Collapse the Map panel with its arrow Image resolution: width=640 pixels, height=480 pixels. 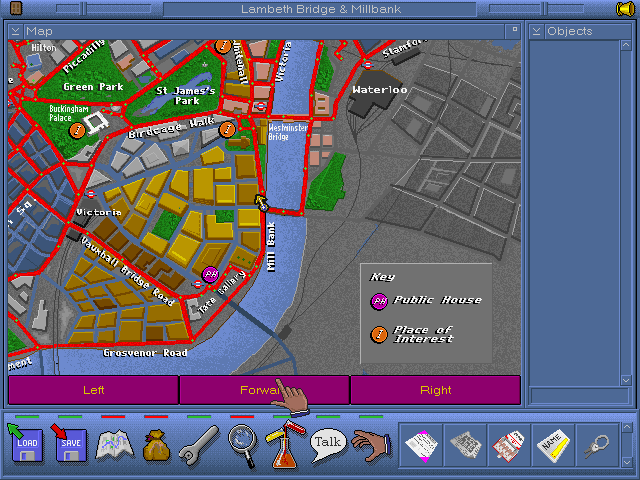(16, 31)
